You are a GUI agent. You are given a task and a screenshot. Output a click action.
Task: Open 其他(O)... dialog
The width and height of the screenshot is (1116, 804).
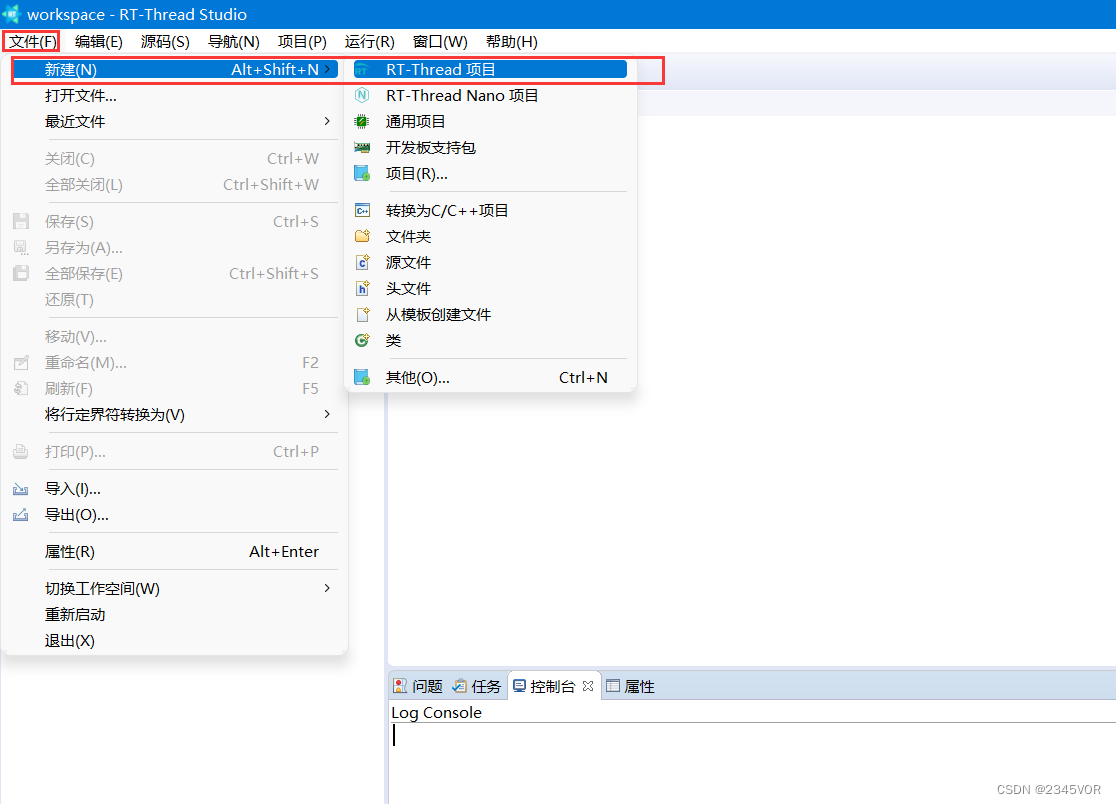tap(418, 377)
